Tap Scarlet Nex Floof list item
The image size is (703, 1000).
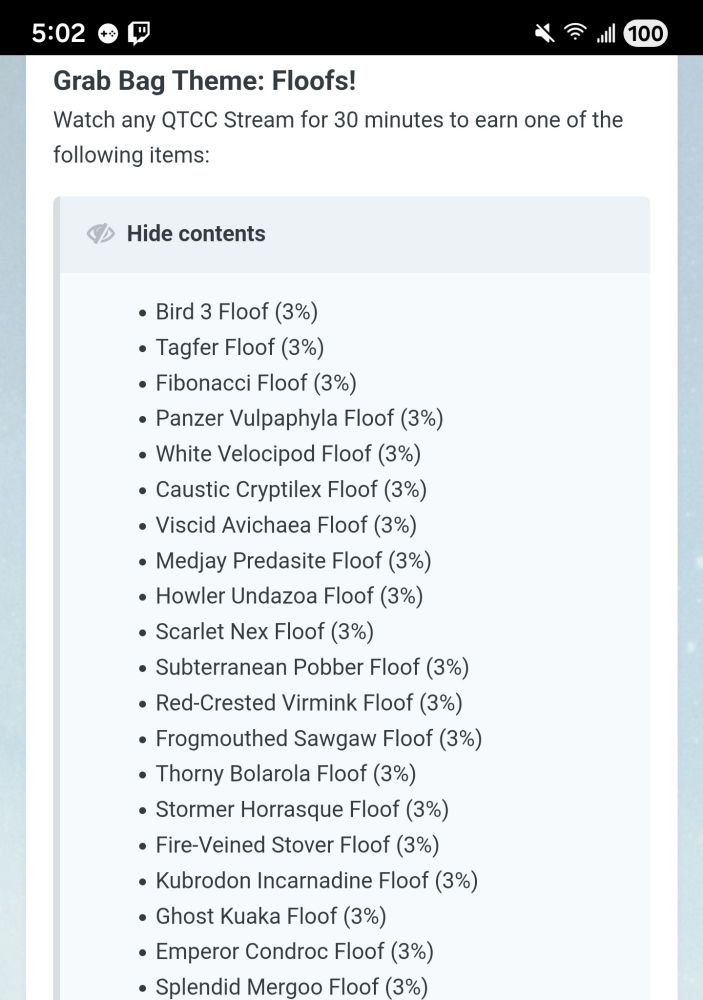(264, 631)
